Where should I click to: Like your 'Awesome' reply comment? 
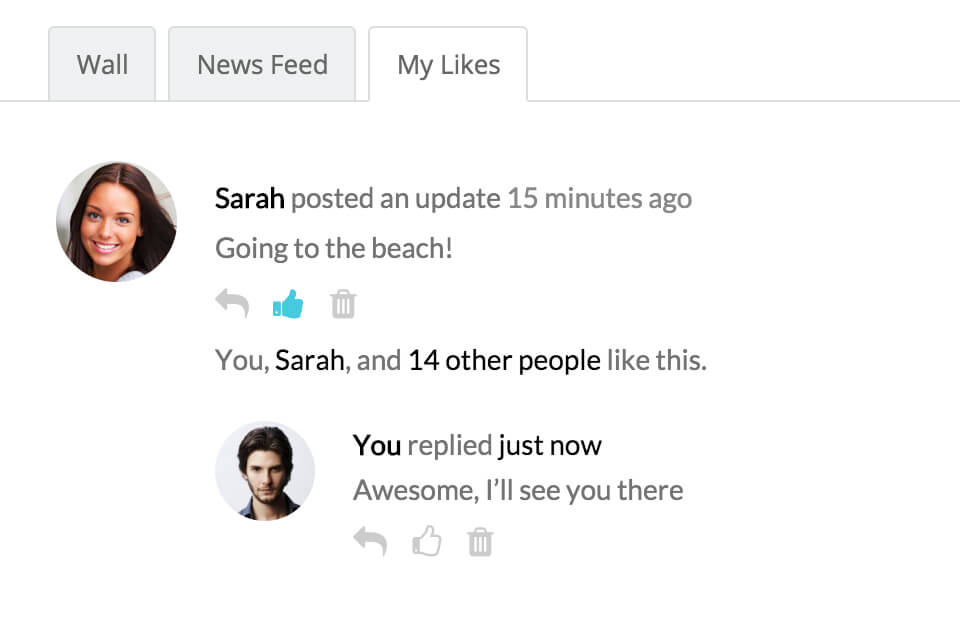click(x=427, y=542)
